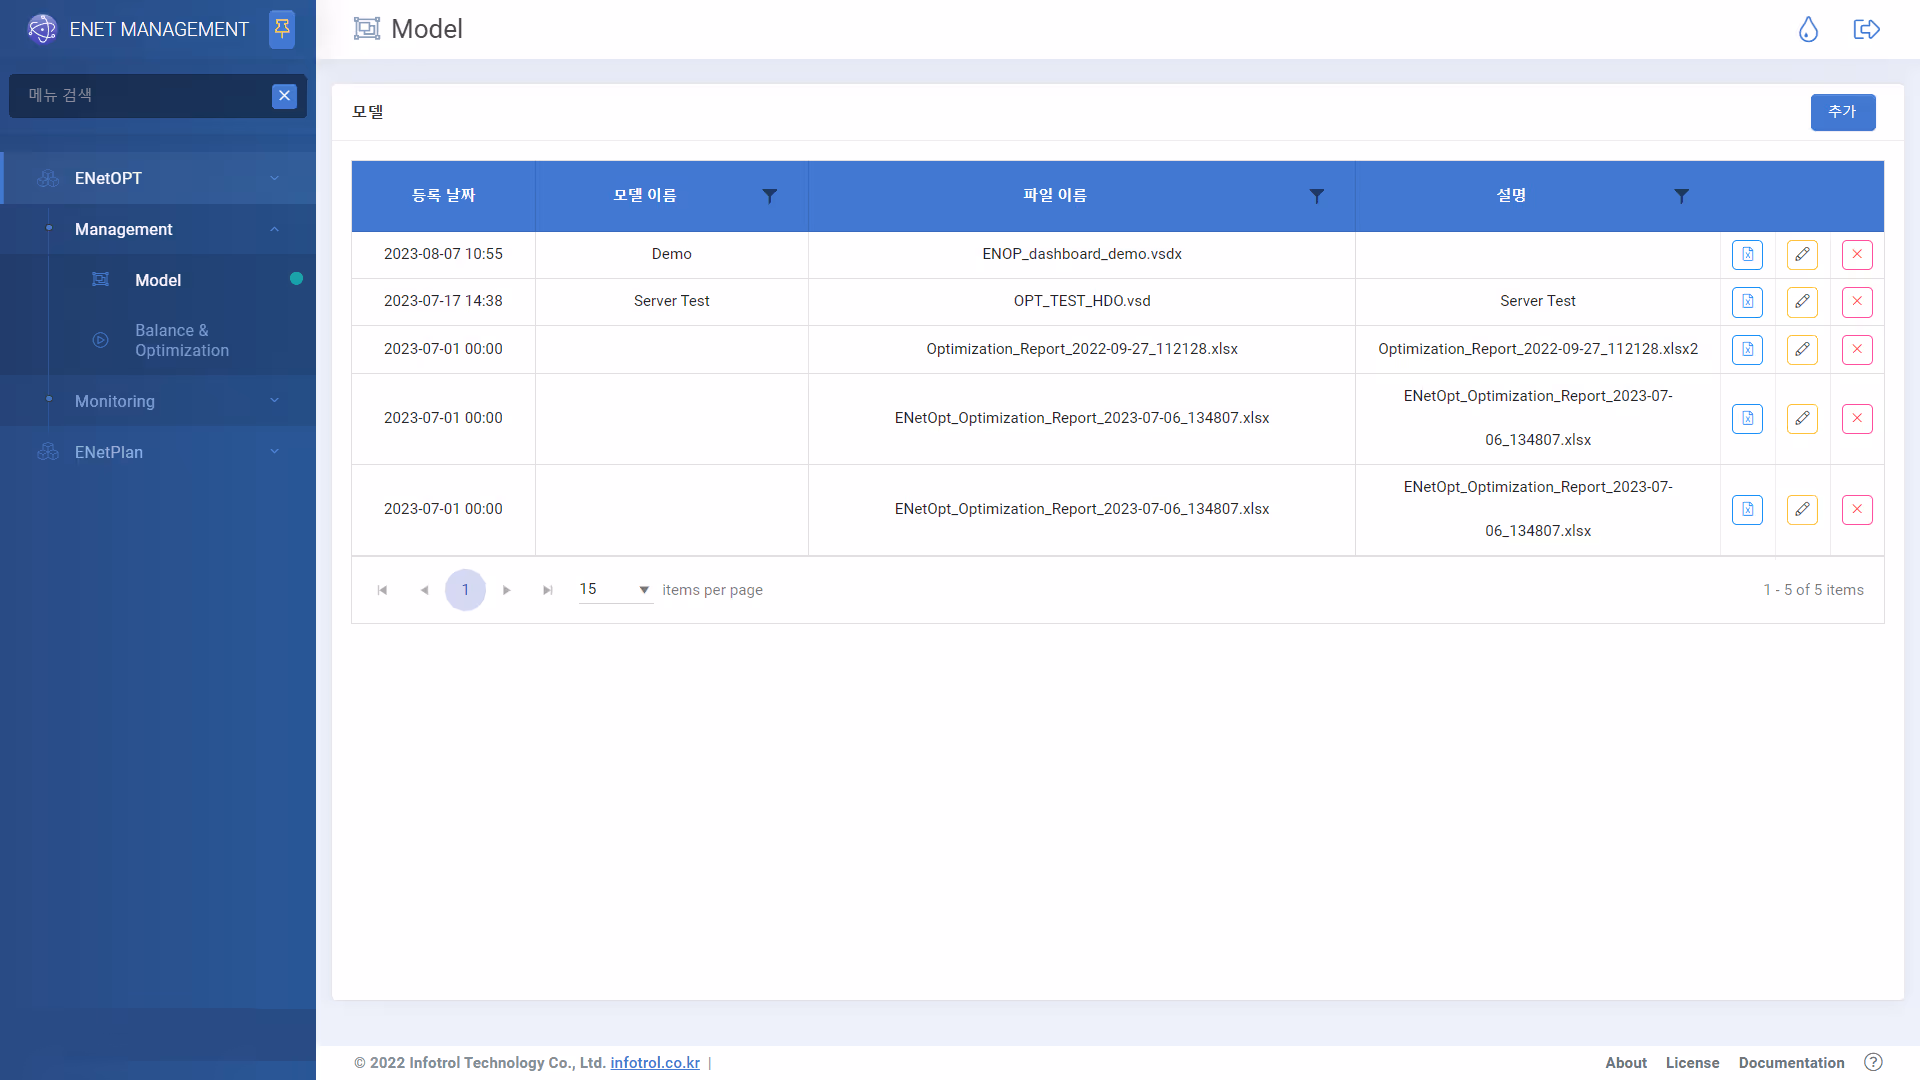Image resolution: width=1920 pixels, height=1080 pixels.
Task: Edit the fourth table row
Action: point(1802,418)
